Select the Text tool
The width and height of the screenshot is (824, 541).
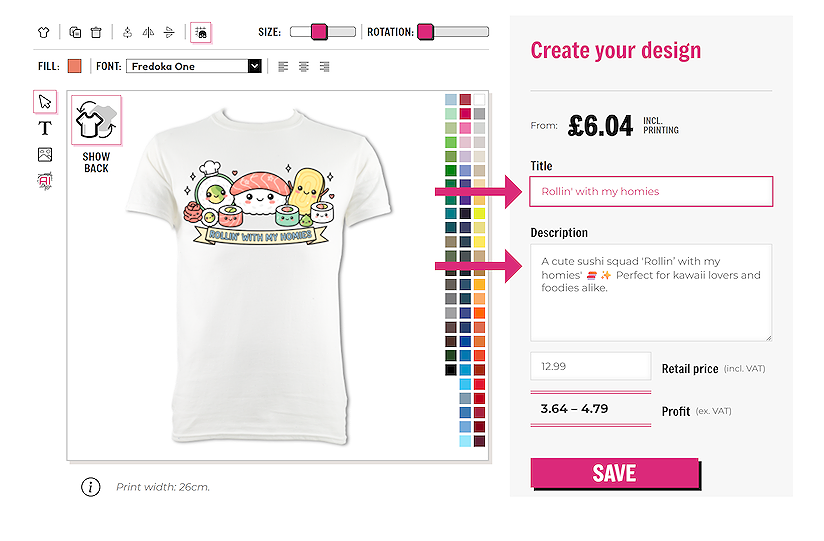45,128
